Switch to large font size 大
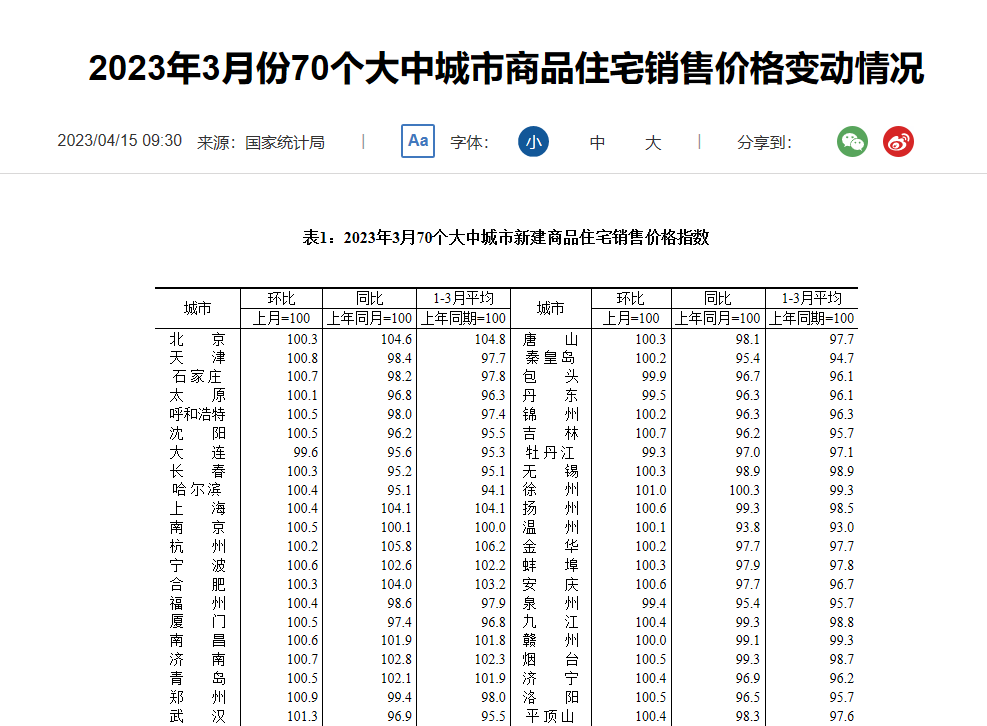This screenshot has height=726, width=987. point(653,142)
